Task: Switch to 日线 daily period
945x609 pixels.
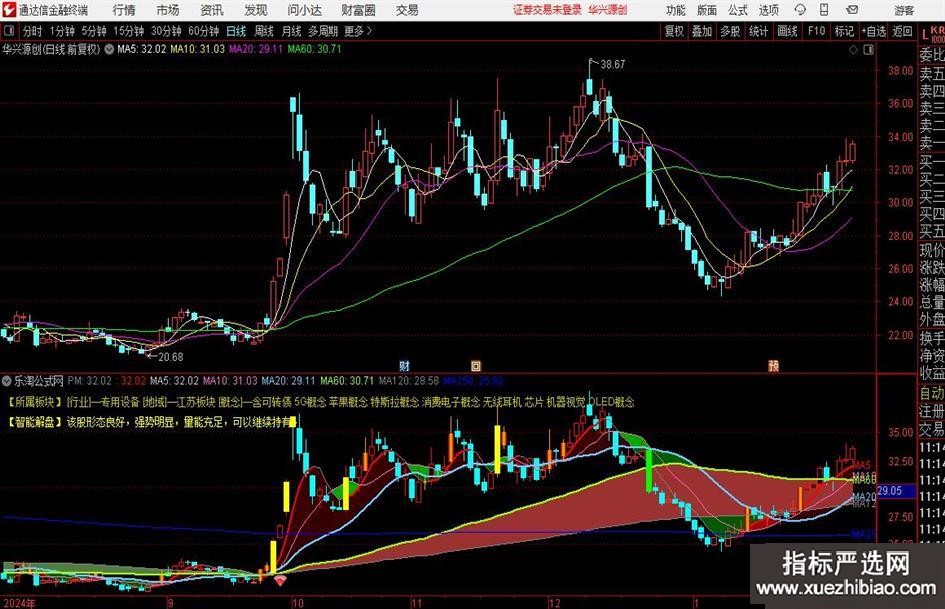Action: pos(236,31)
